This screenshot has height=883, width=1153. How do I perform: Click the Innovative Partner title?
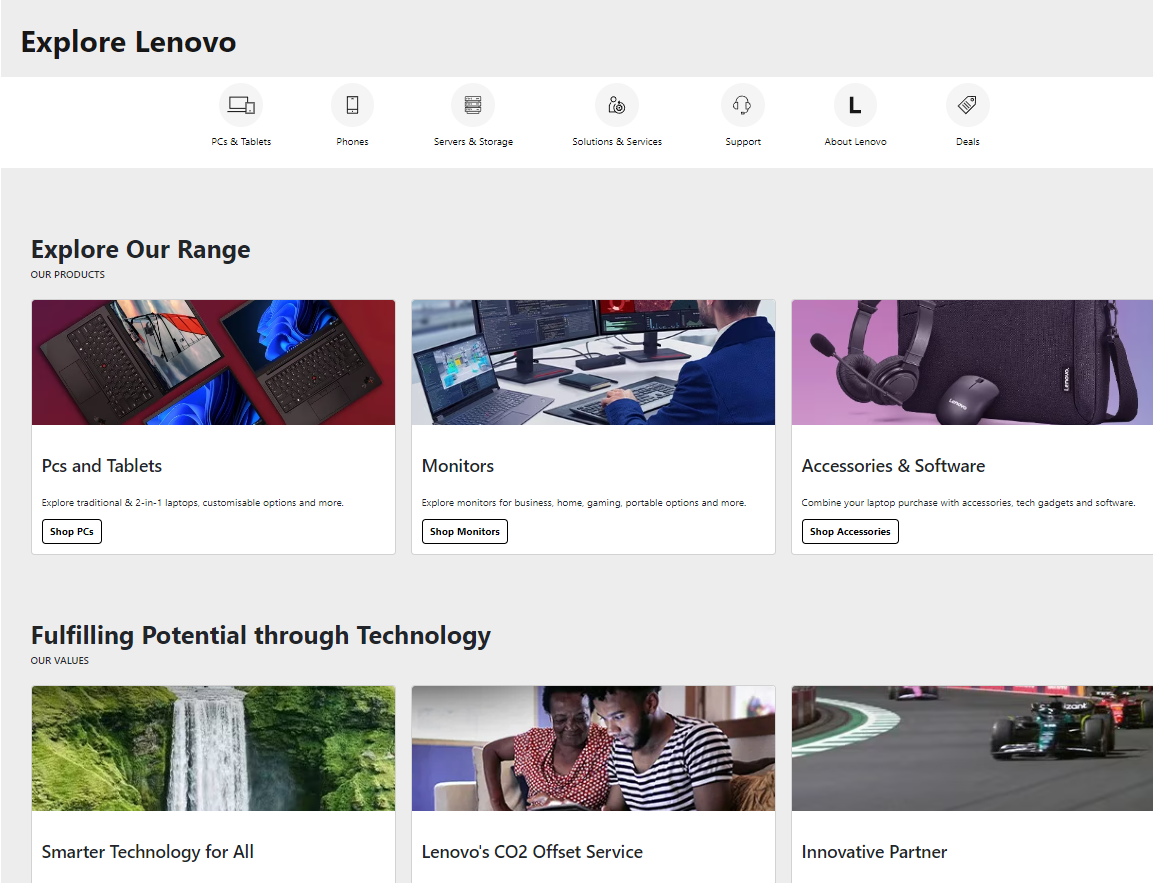click(x=874, y=852)
